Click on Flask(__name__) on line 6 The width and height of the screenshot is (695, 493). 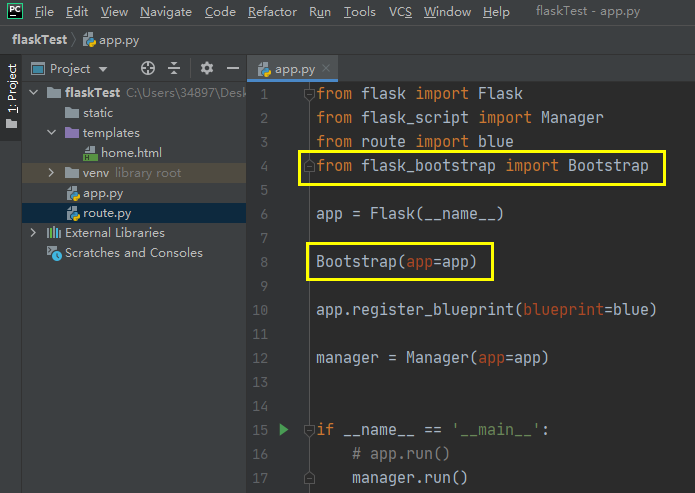click(x=437, y=214)
